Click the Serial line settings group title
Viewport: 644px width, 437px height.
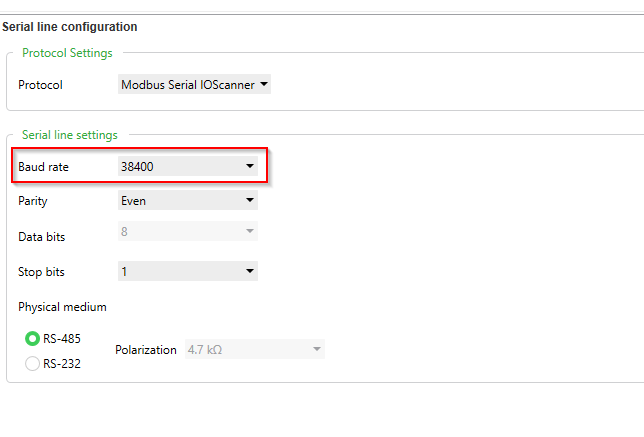point(69,135)
